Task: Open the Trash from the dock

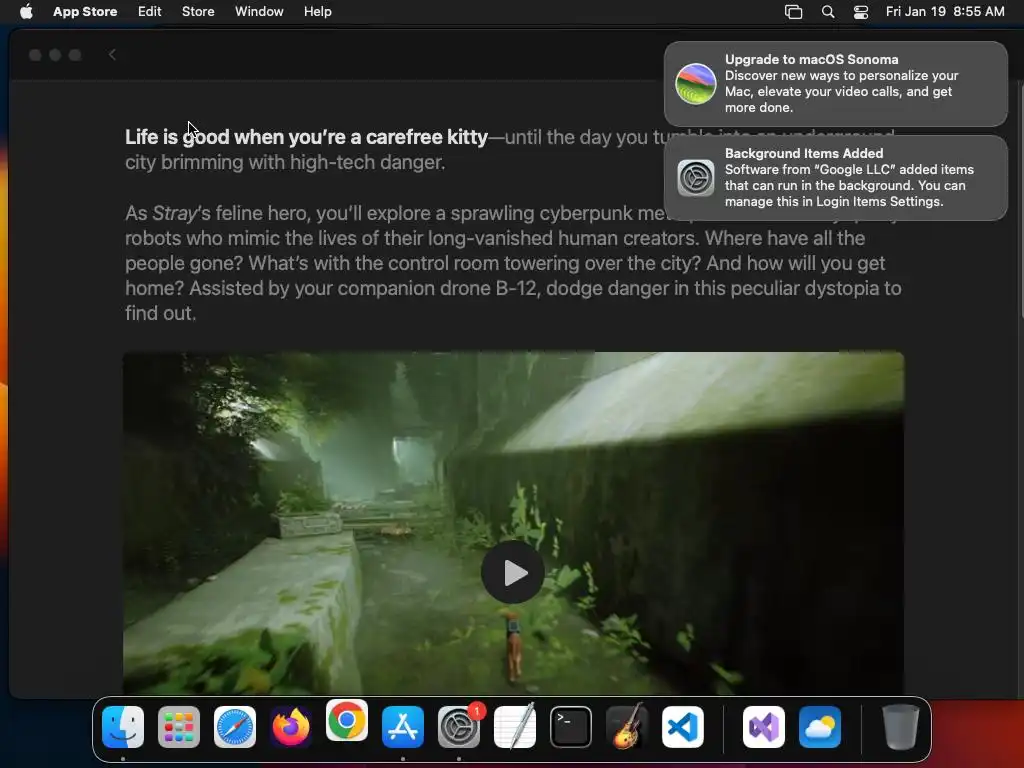Action: [901, 727]
